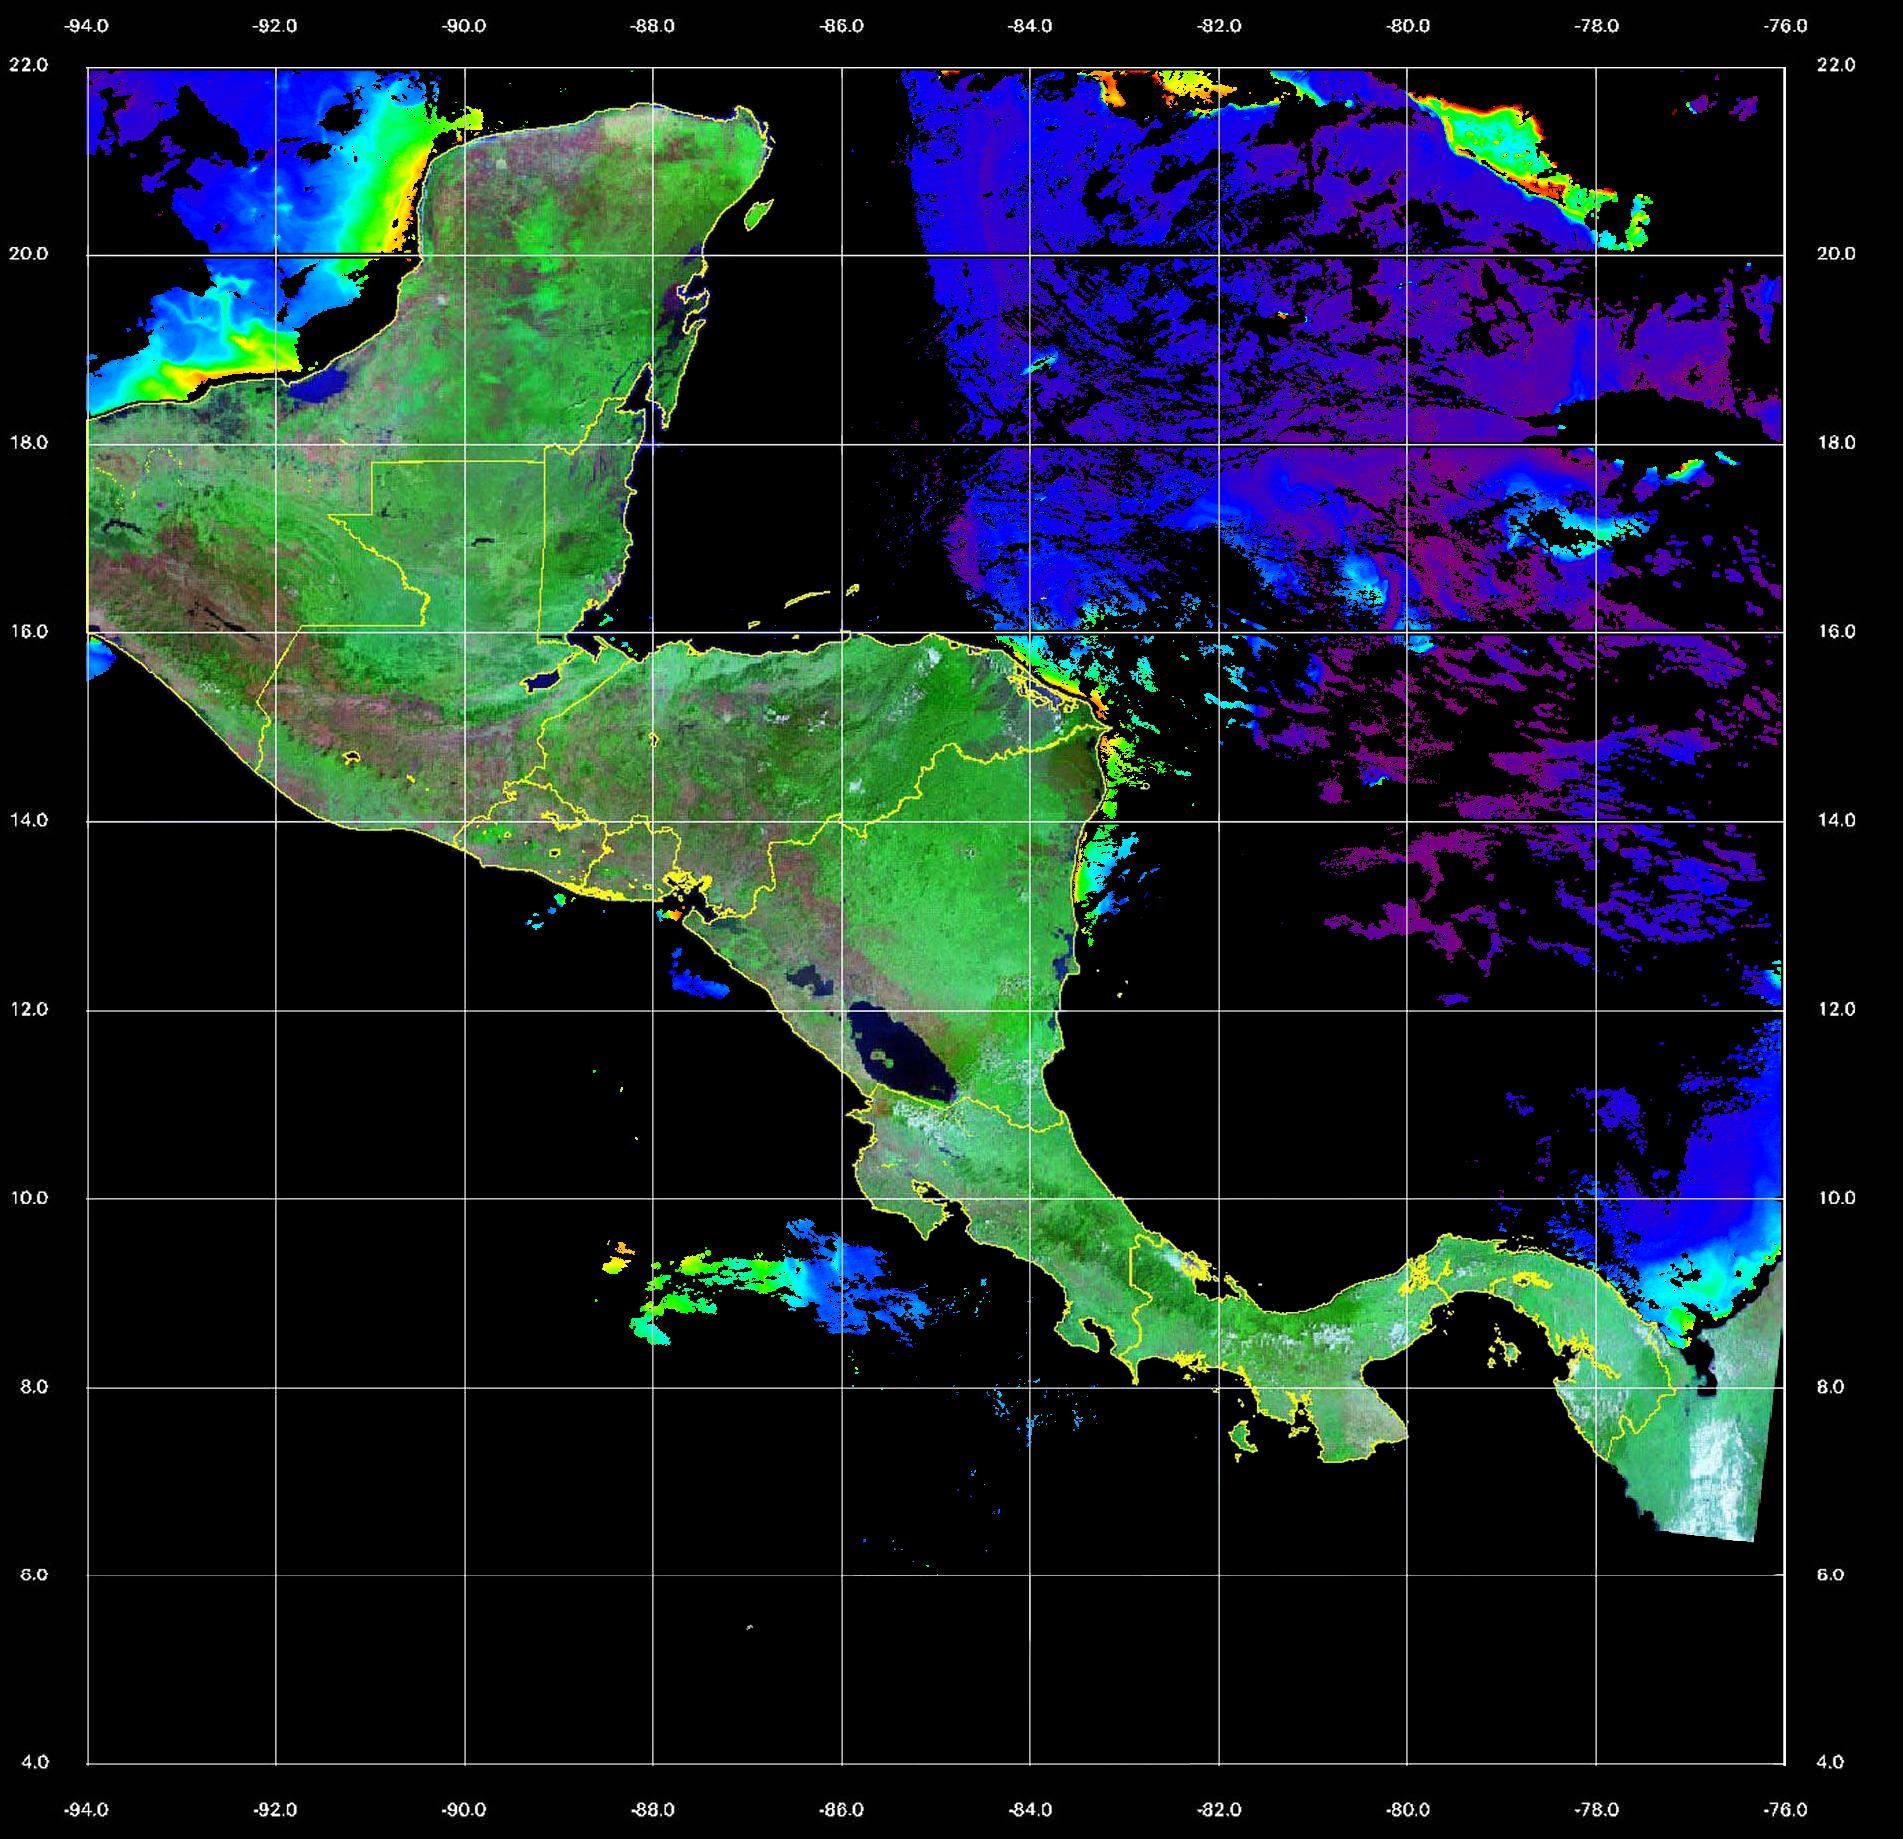This screenshot has width=1903, height=1839.
Task: Click the 16.0 label on left axis
Action: click(27, 631)
